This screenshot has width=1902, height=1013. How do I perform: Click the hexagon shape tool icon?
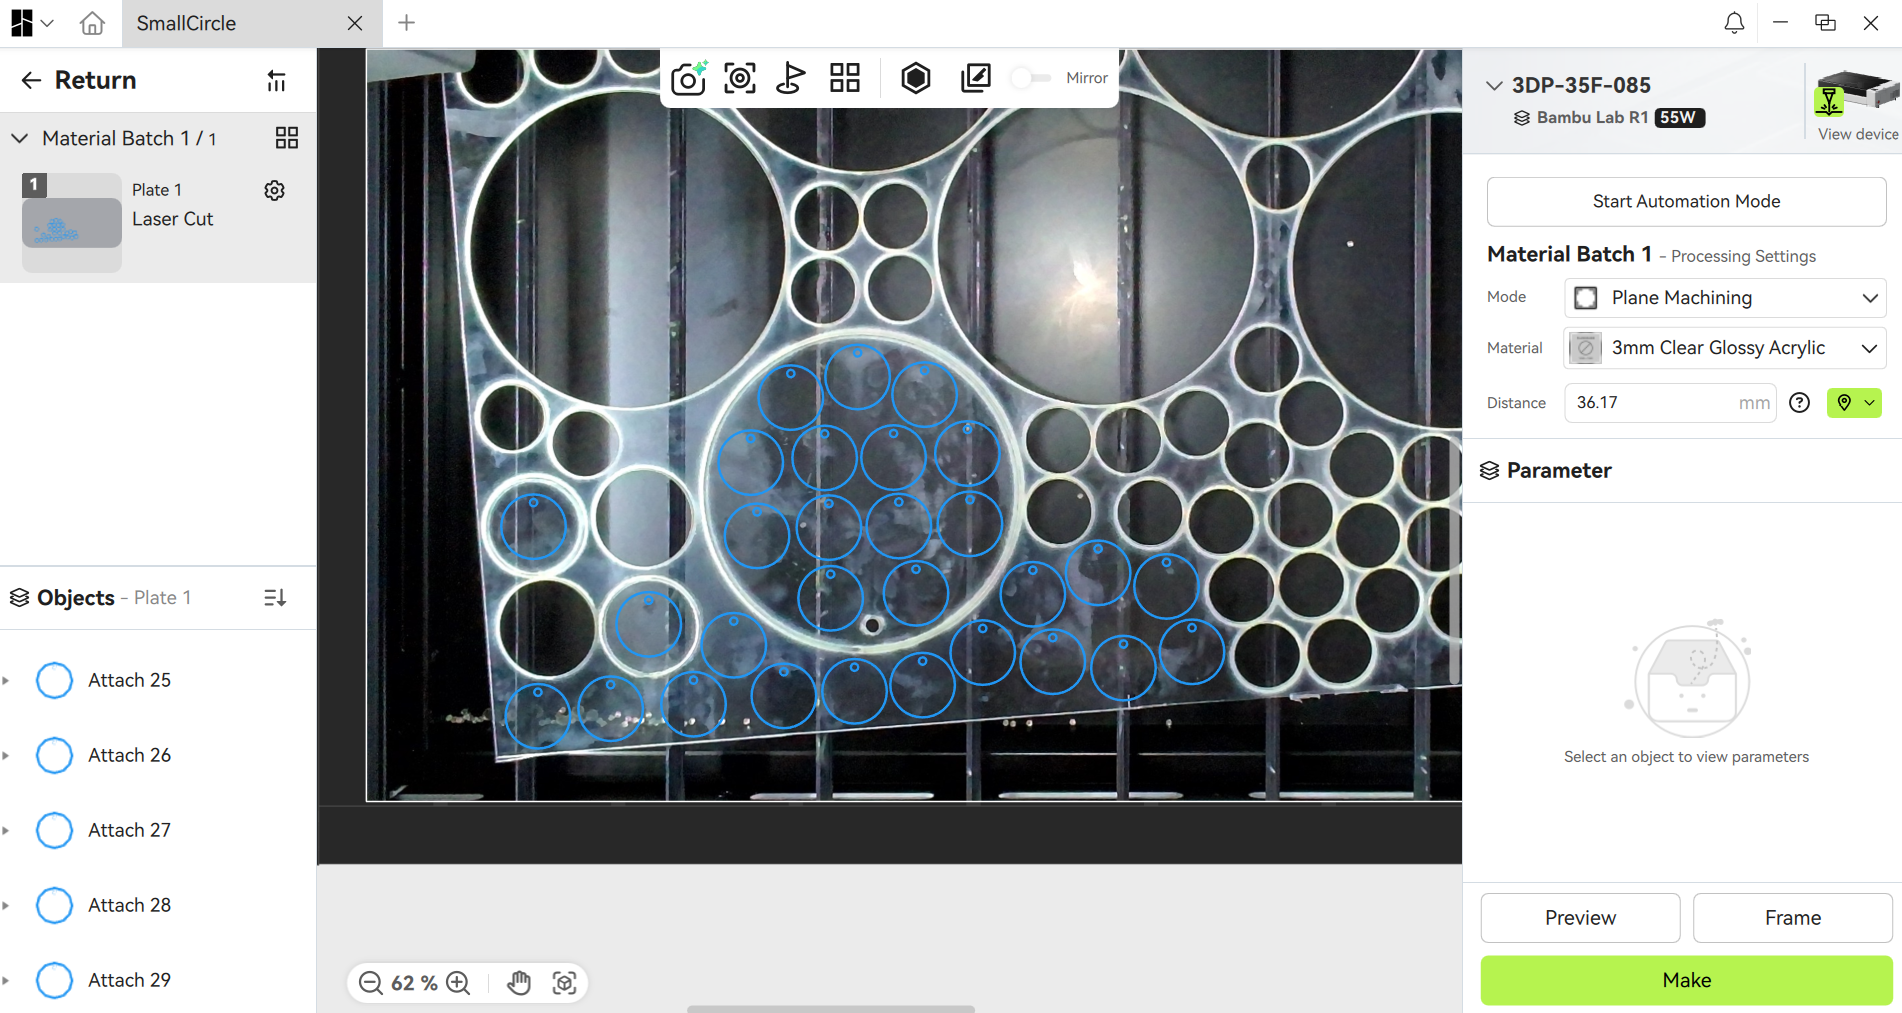[915, 78]
